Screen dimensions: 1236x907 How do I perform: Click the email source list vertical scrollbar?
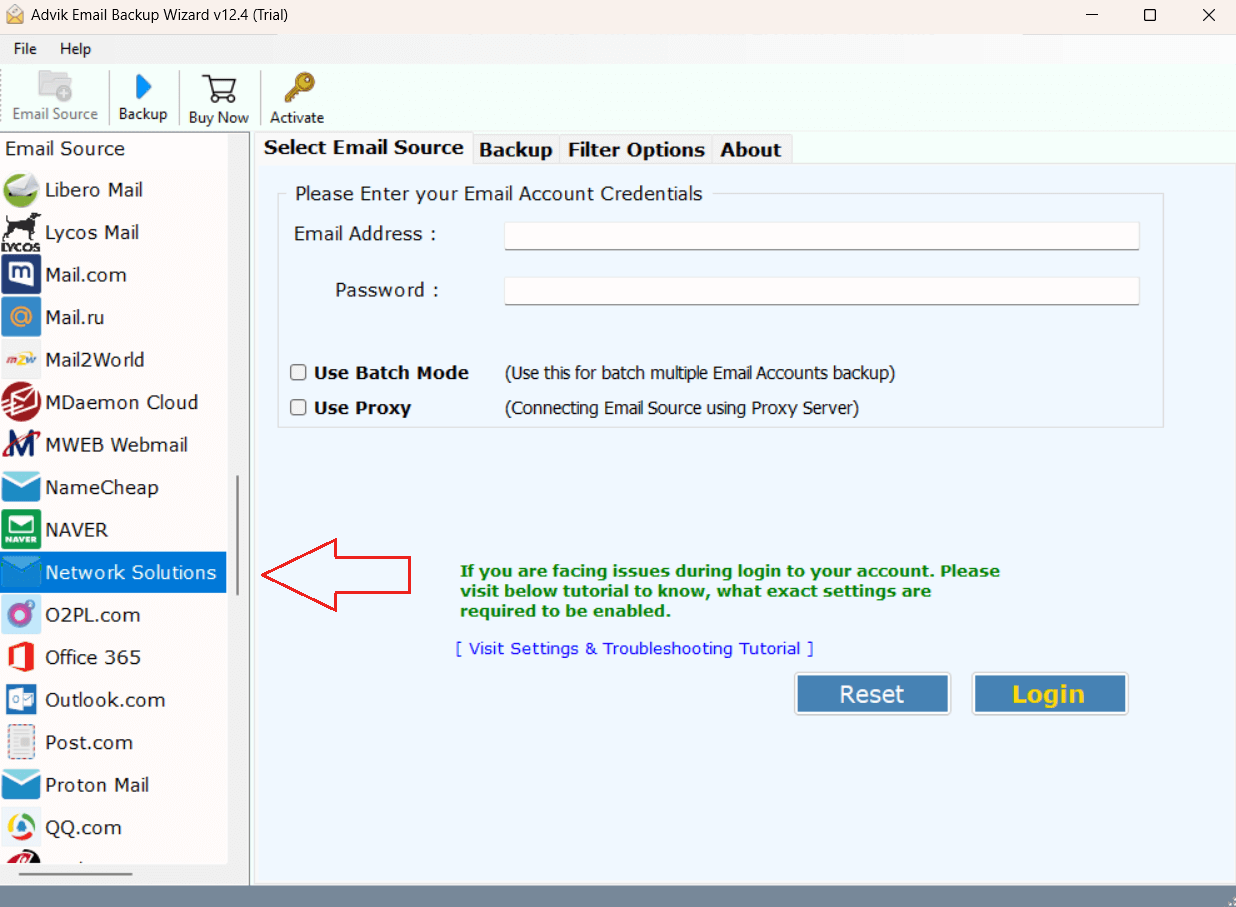(238, 535)
